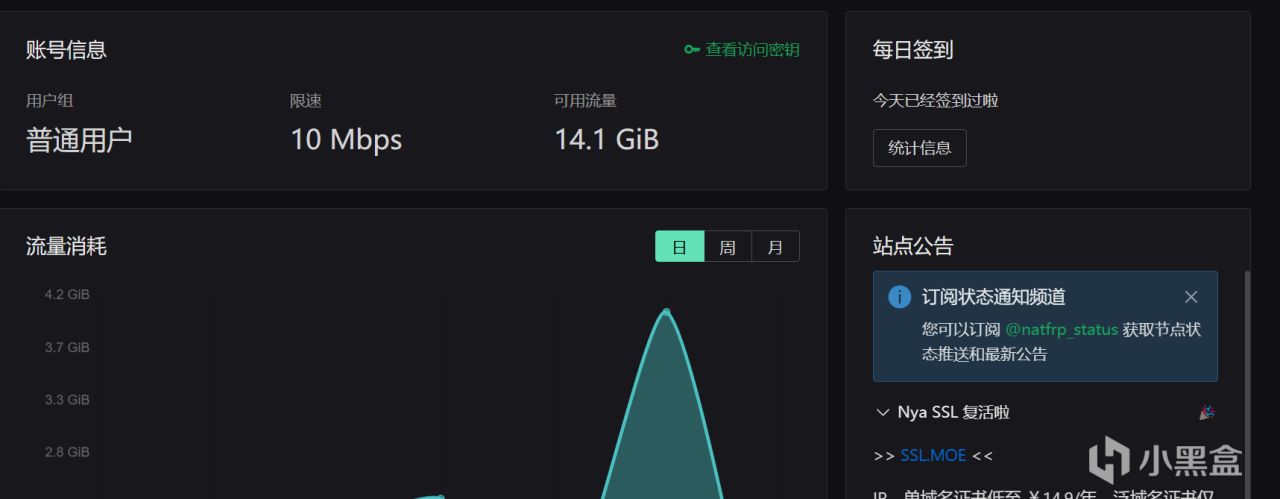The image size is (1280, 499).
Task: Dismiss the 订阅状态通知频道 notice
Action: (x=1191, y=297)
